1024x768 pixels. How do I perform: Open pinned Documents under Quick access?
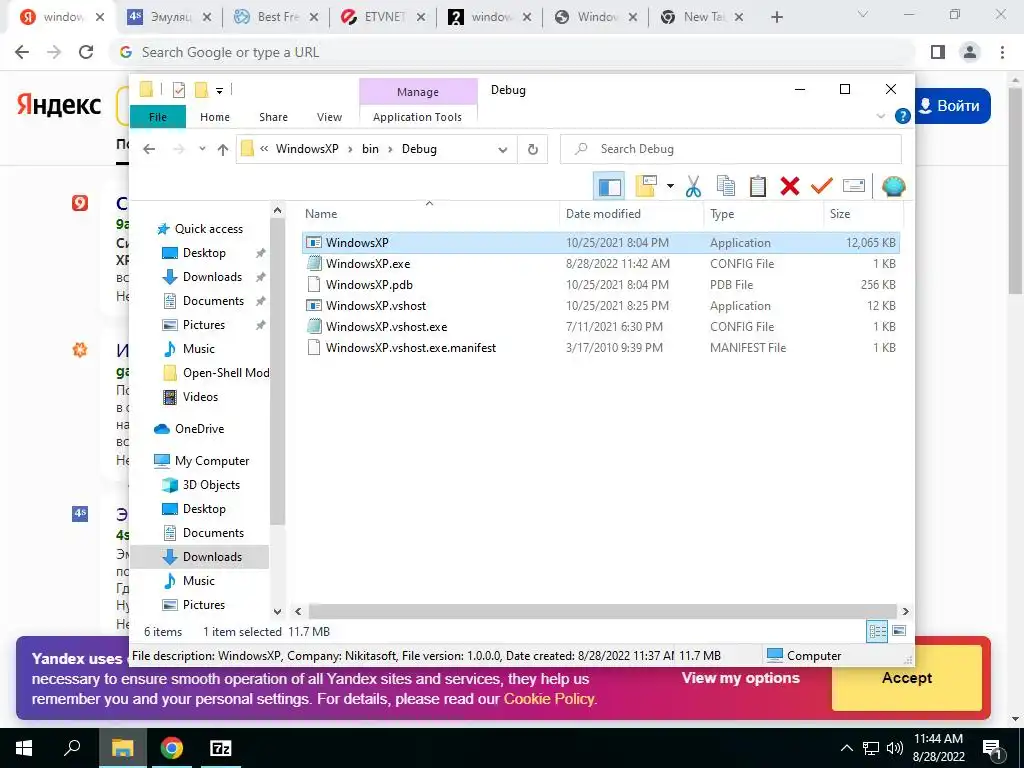coord(204,301)
